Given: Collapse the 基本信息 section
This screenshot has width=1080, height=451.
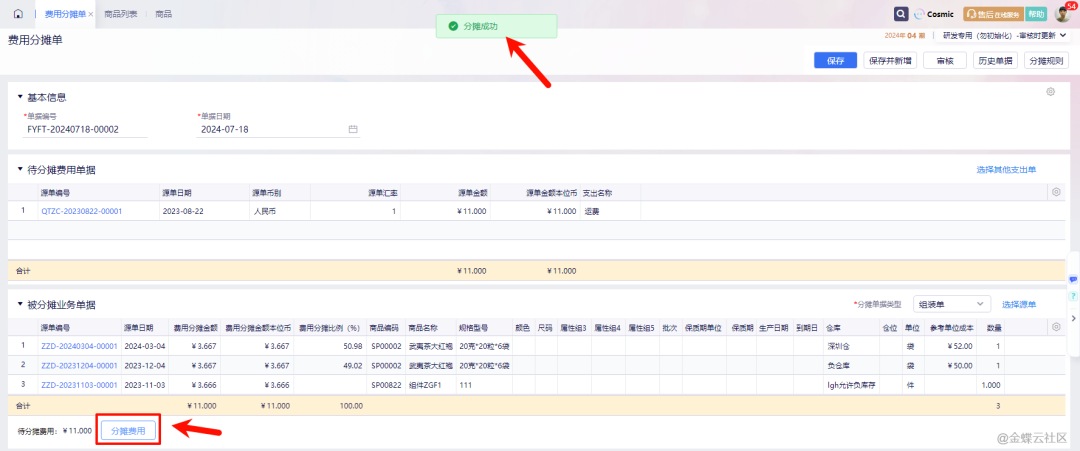Looking at the screenshot, I should pyautogui.click(x=19, y=97).
